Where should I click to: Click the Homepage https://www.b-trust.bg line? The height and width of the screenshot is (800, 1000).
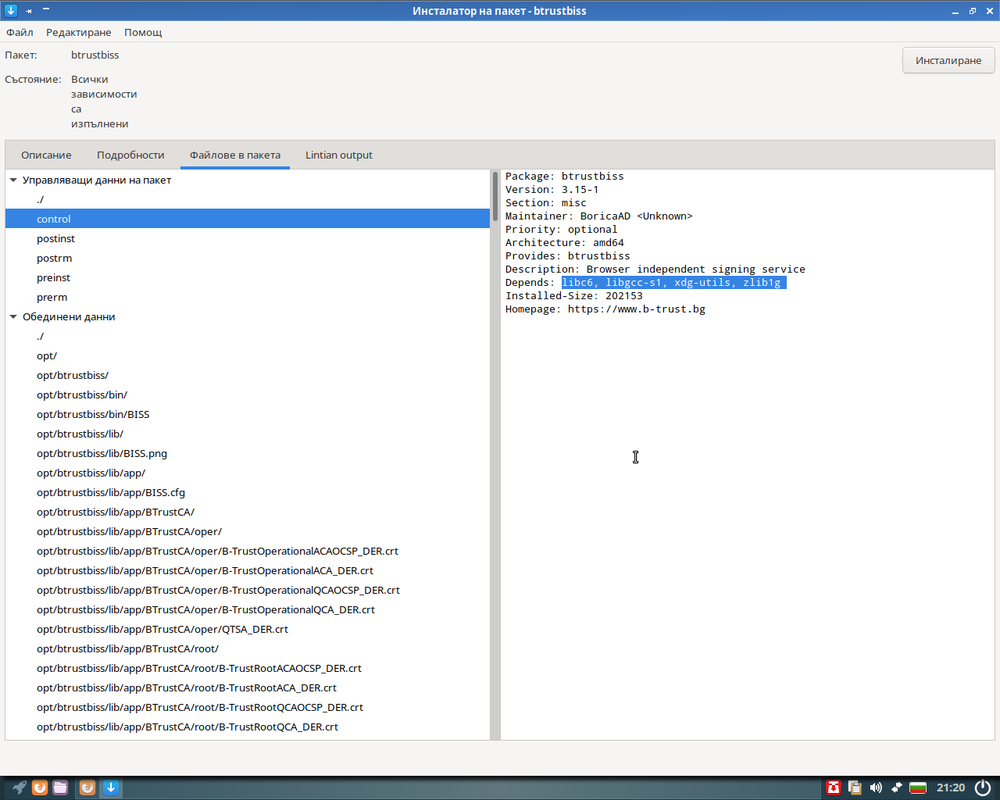tap(605, 309)
